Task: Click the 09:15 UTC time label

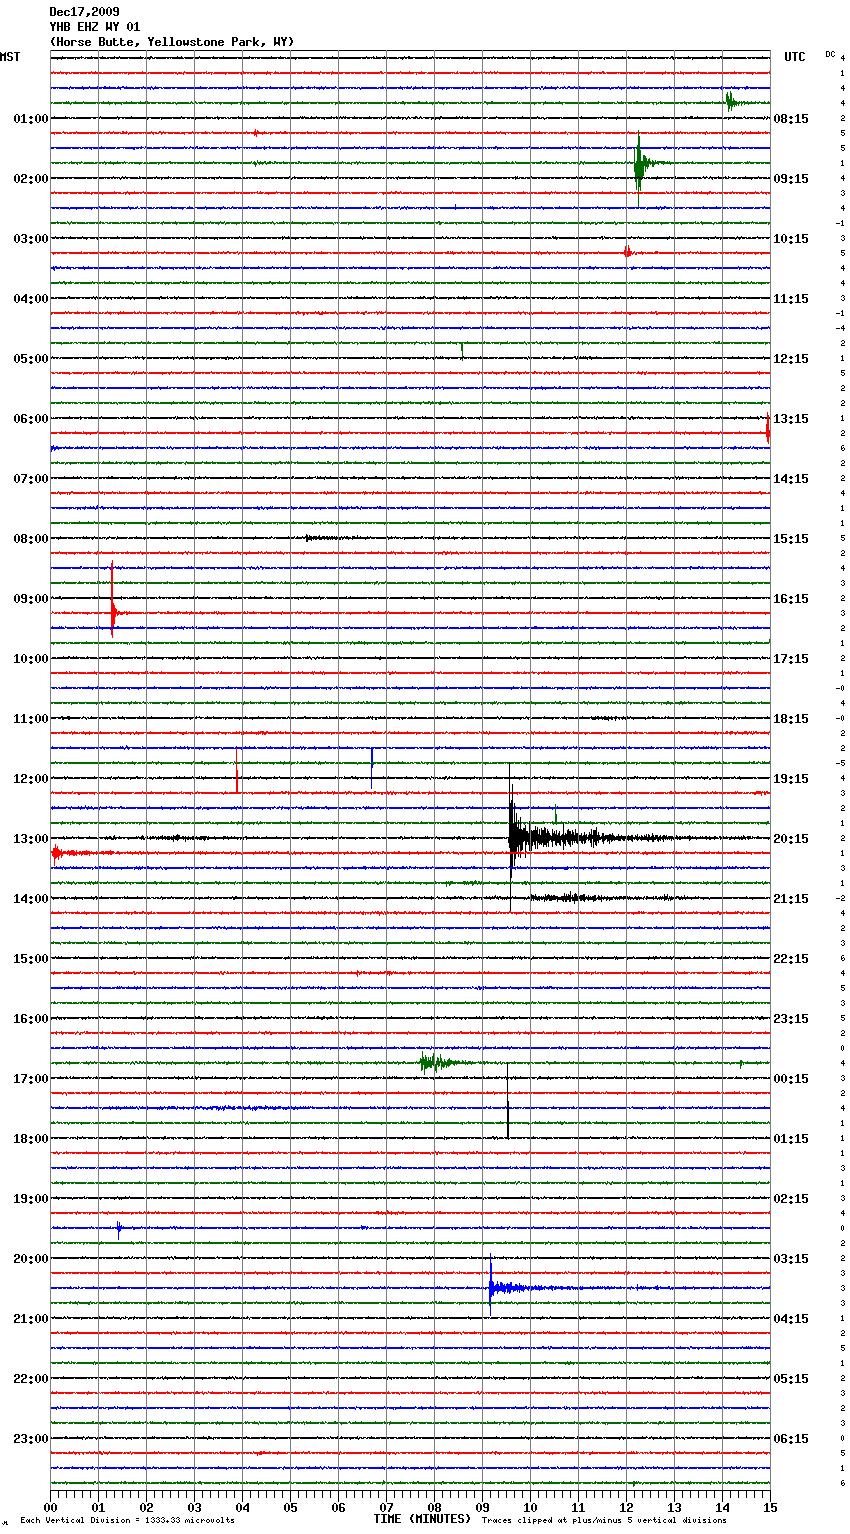Action: tap(791, 179)
